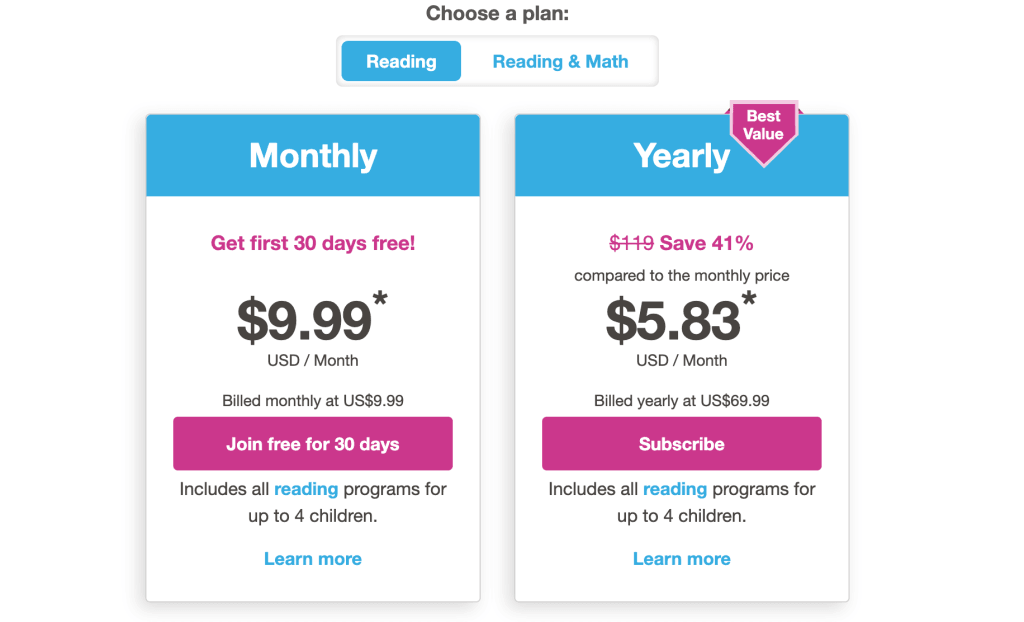Click Billed yearly at US$69.99 text
This screenshot has width=1024, height=622.
pos(681,399)
